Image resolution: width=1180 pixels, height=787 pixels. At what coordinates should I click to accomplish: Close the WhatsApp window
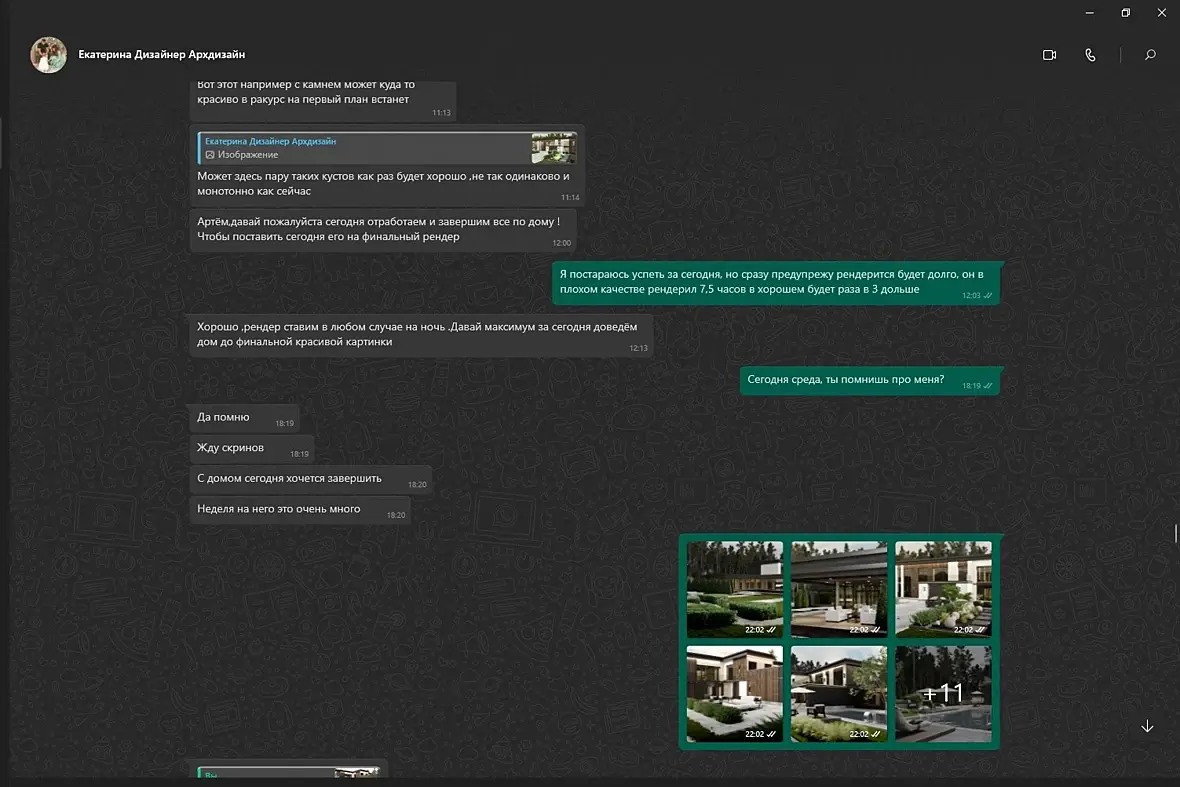coord(1162,13)
